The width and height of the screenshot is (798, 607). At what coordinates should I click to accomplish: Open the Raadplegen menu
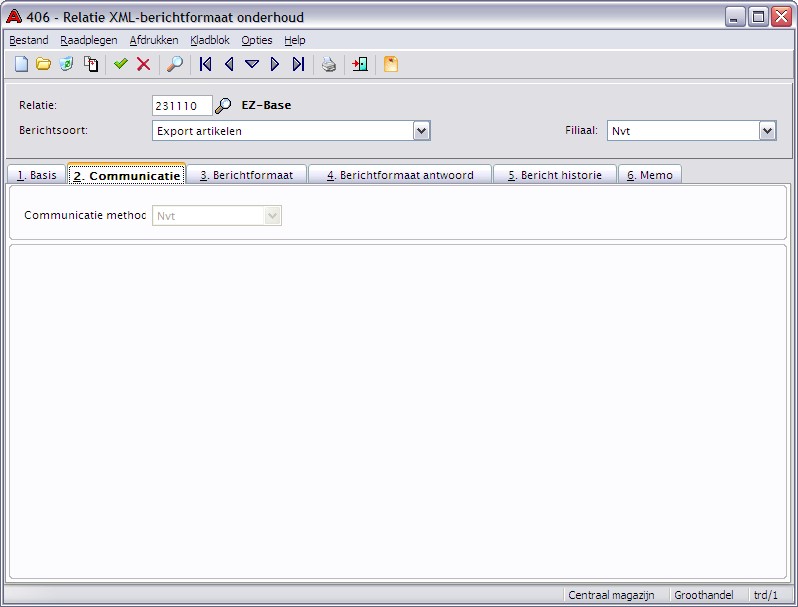(89, 40)
